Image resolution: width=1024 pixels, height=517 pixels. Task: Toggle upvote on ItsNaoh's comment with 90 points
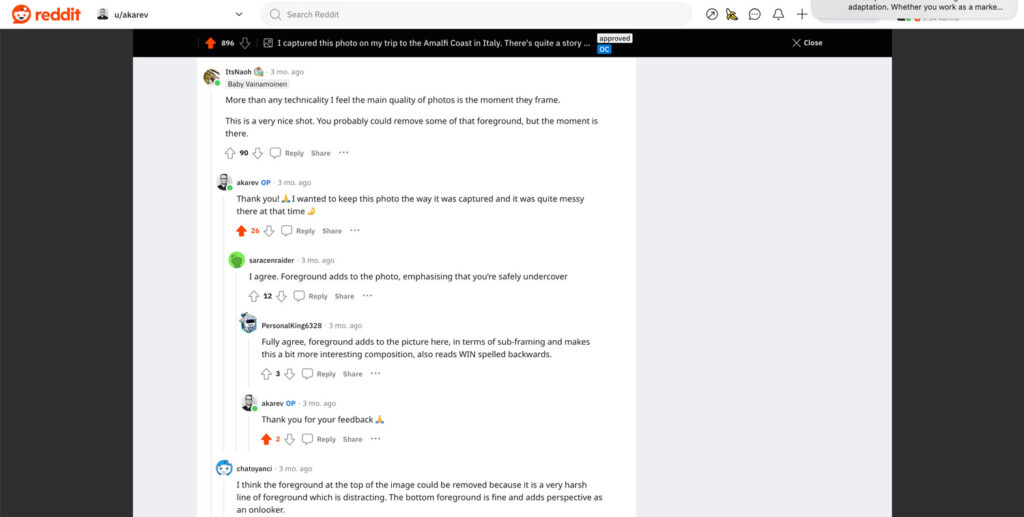tap(230, 153)
